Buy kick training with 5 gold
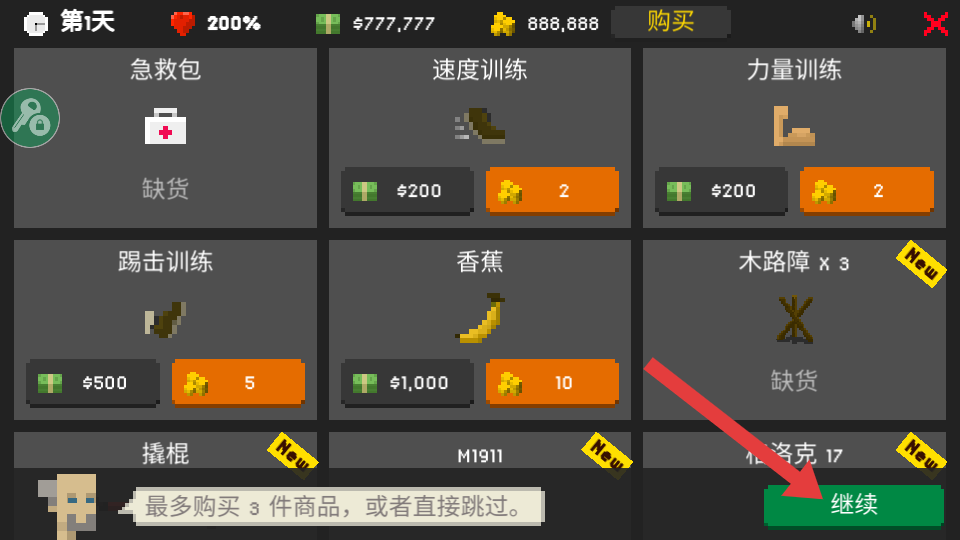Screen dimensions: 960x540 238,383
